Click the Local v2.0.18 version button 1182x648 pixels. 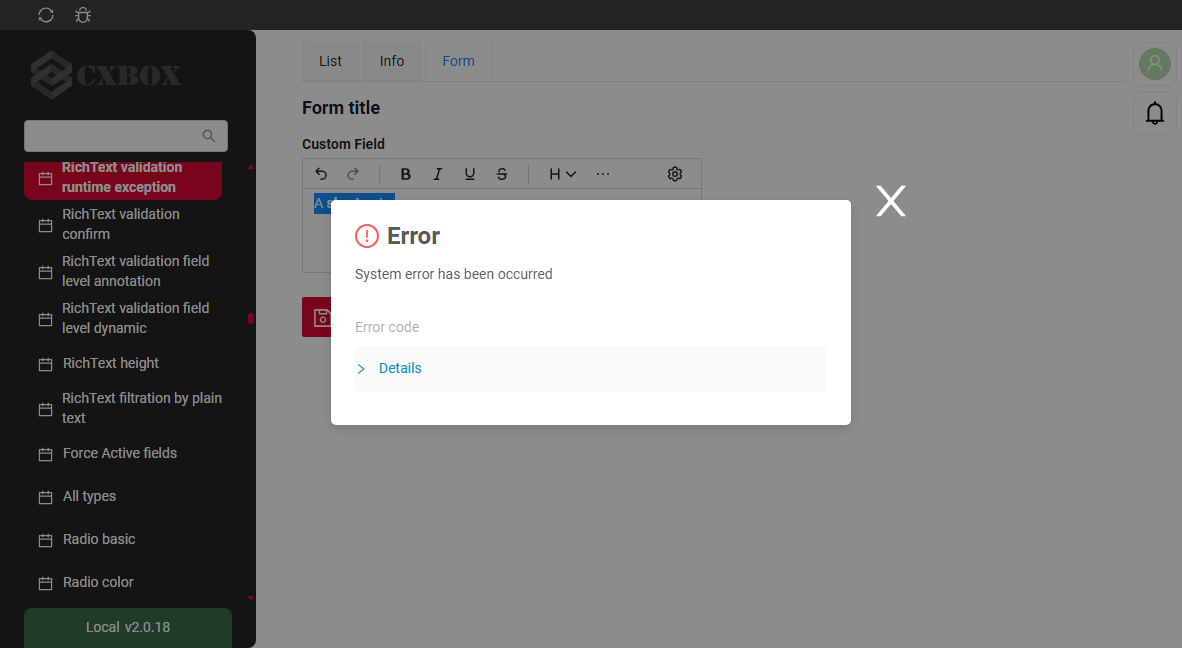tap(128, 627)
